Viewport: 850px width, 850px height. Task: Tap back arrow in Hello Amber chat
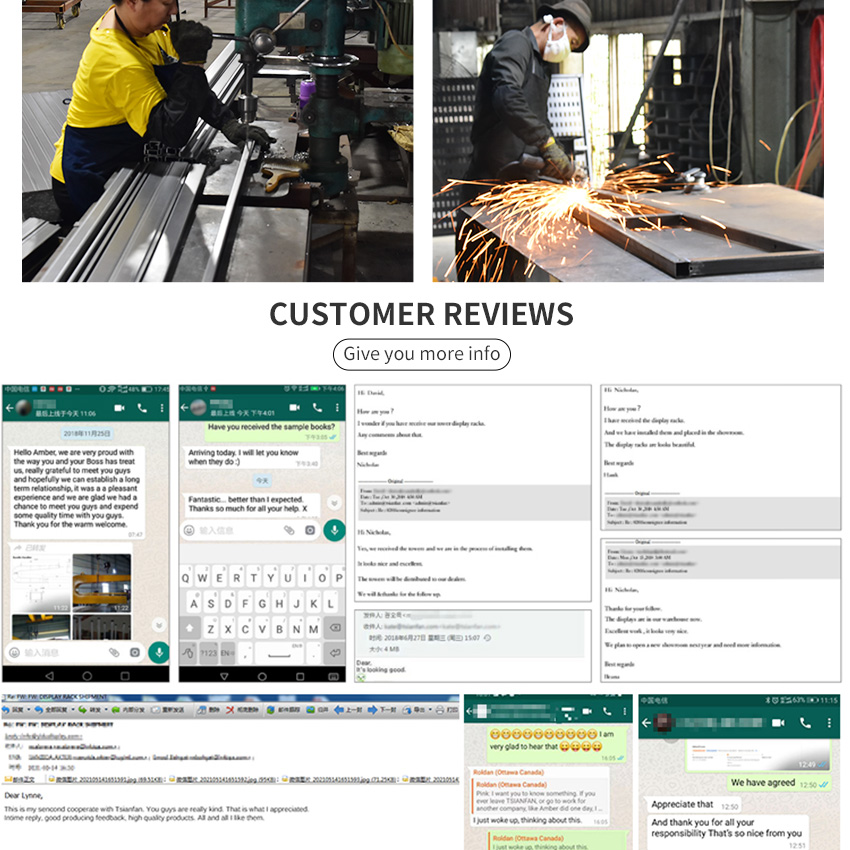[x=9, y=408]
